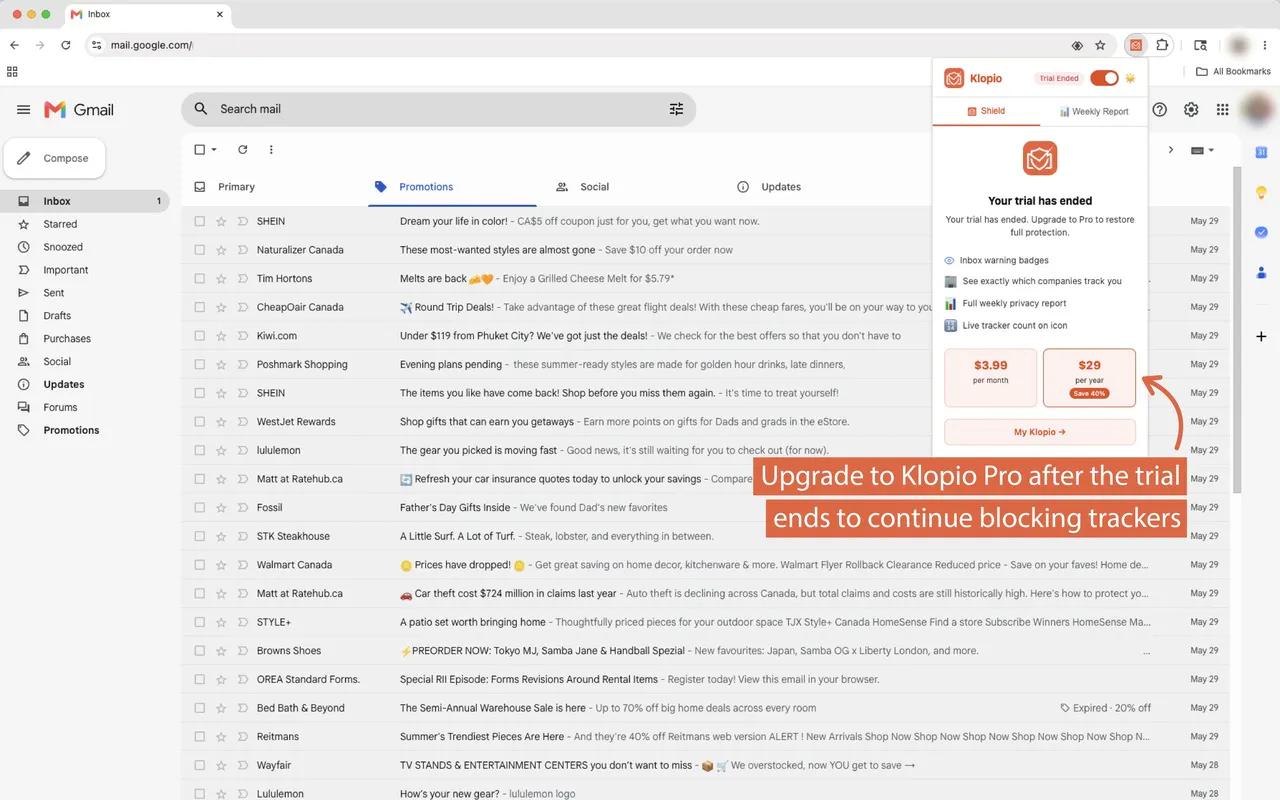Image resolution: width=1280 pixels, height=800 pixels.
Task: Open the Browns Shoes PREORDER NOW email
Action: (x=705, y=651)
